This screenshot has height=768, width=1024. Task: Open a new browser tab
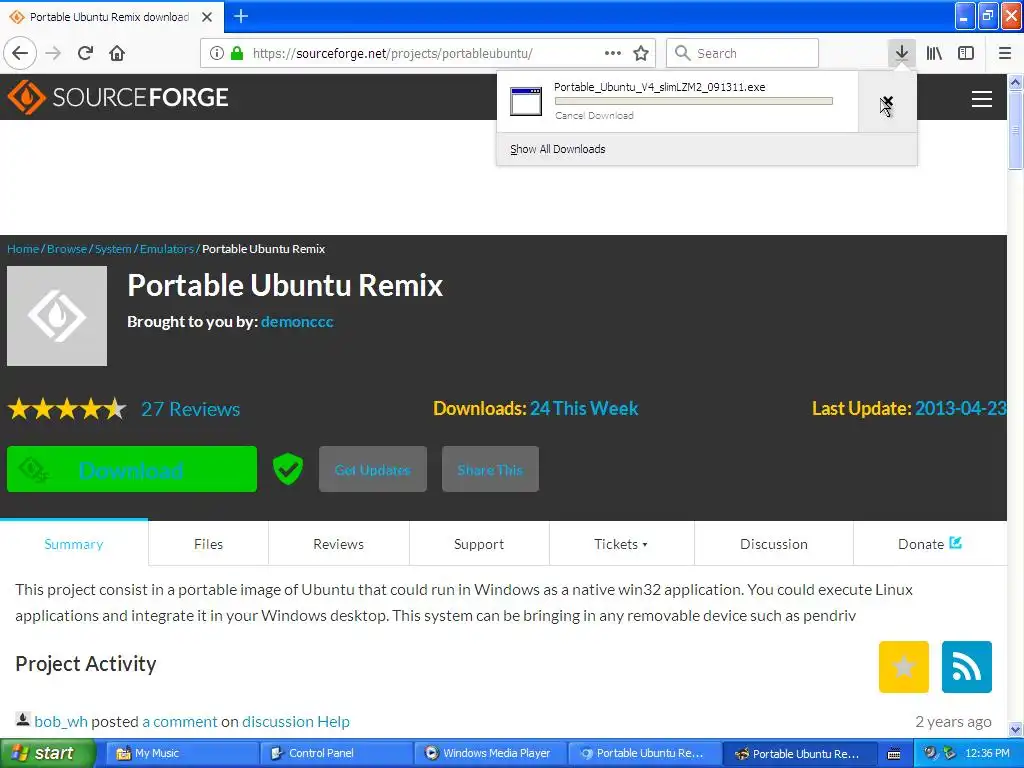tap(240, 16)
